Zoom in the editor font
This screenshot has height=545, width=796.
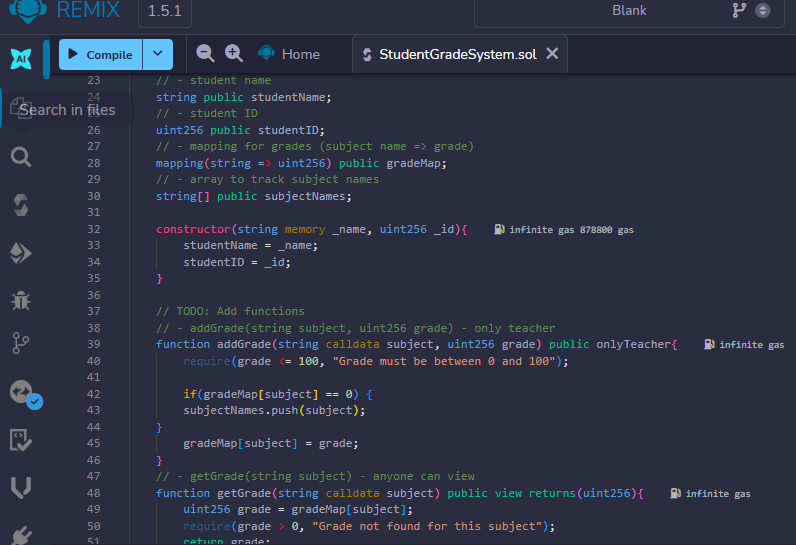pos(234,53)
